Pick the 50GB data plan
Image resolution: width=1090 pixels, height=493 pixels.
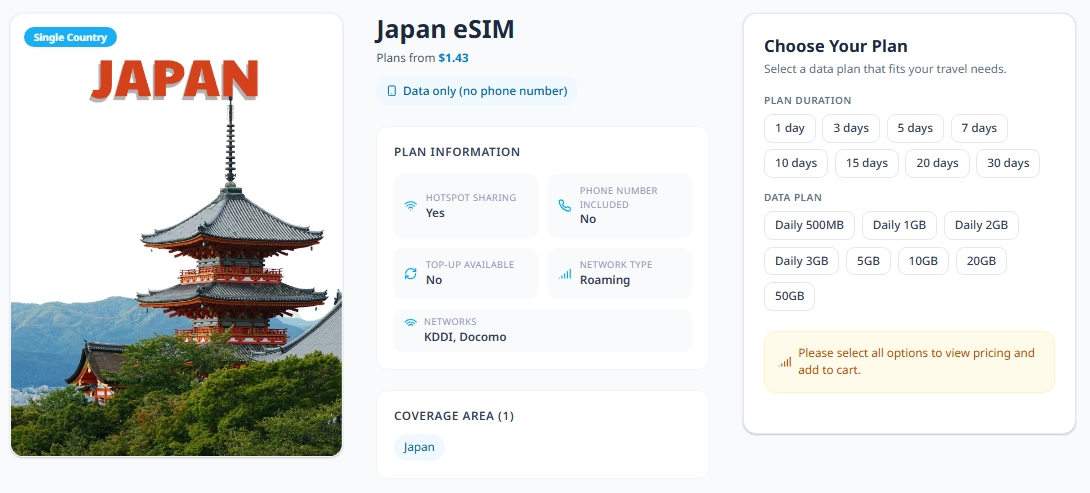(789, 296)
